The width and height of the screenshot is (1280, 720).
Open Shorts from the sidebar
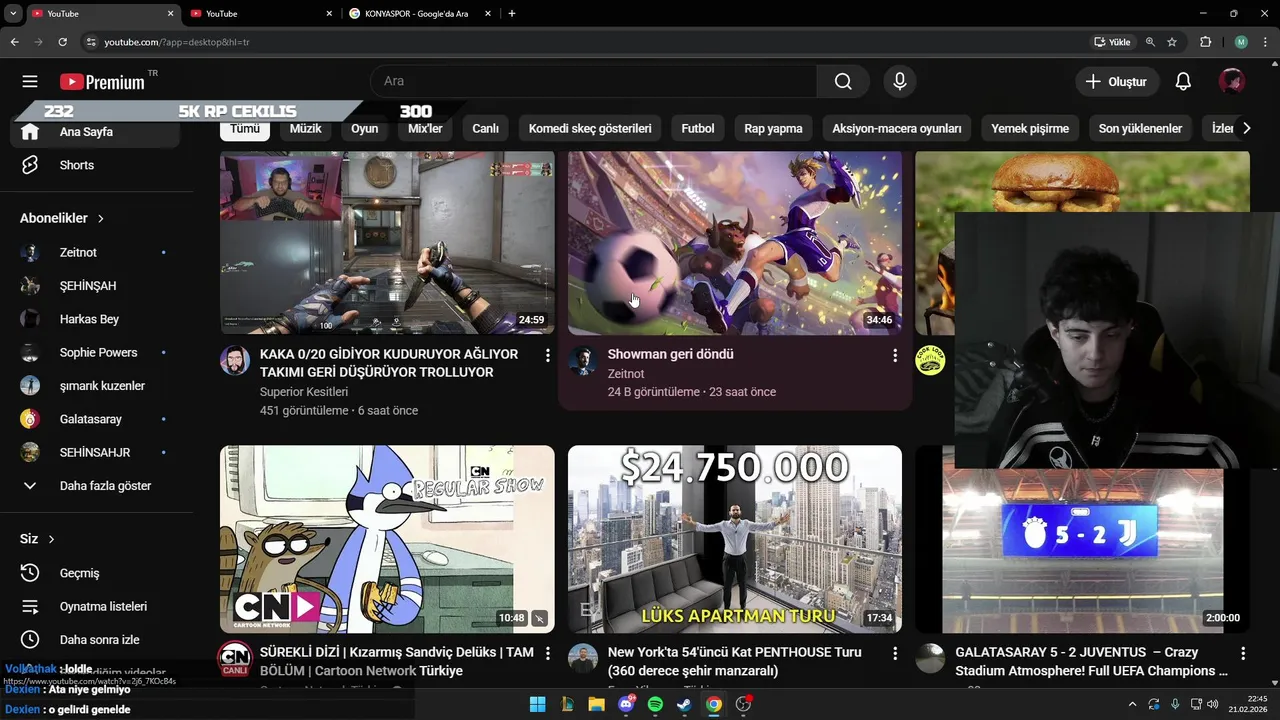point(95,165)
